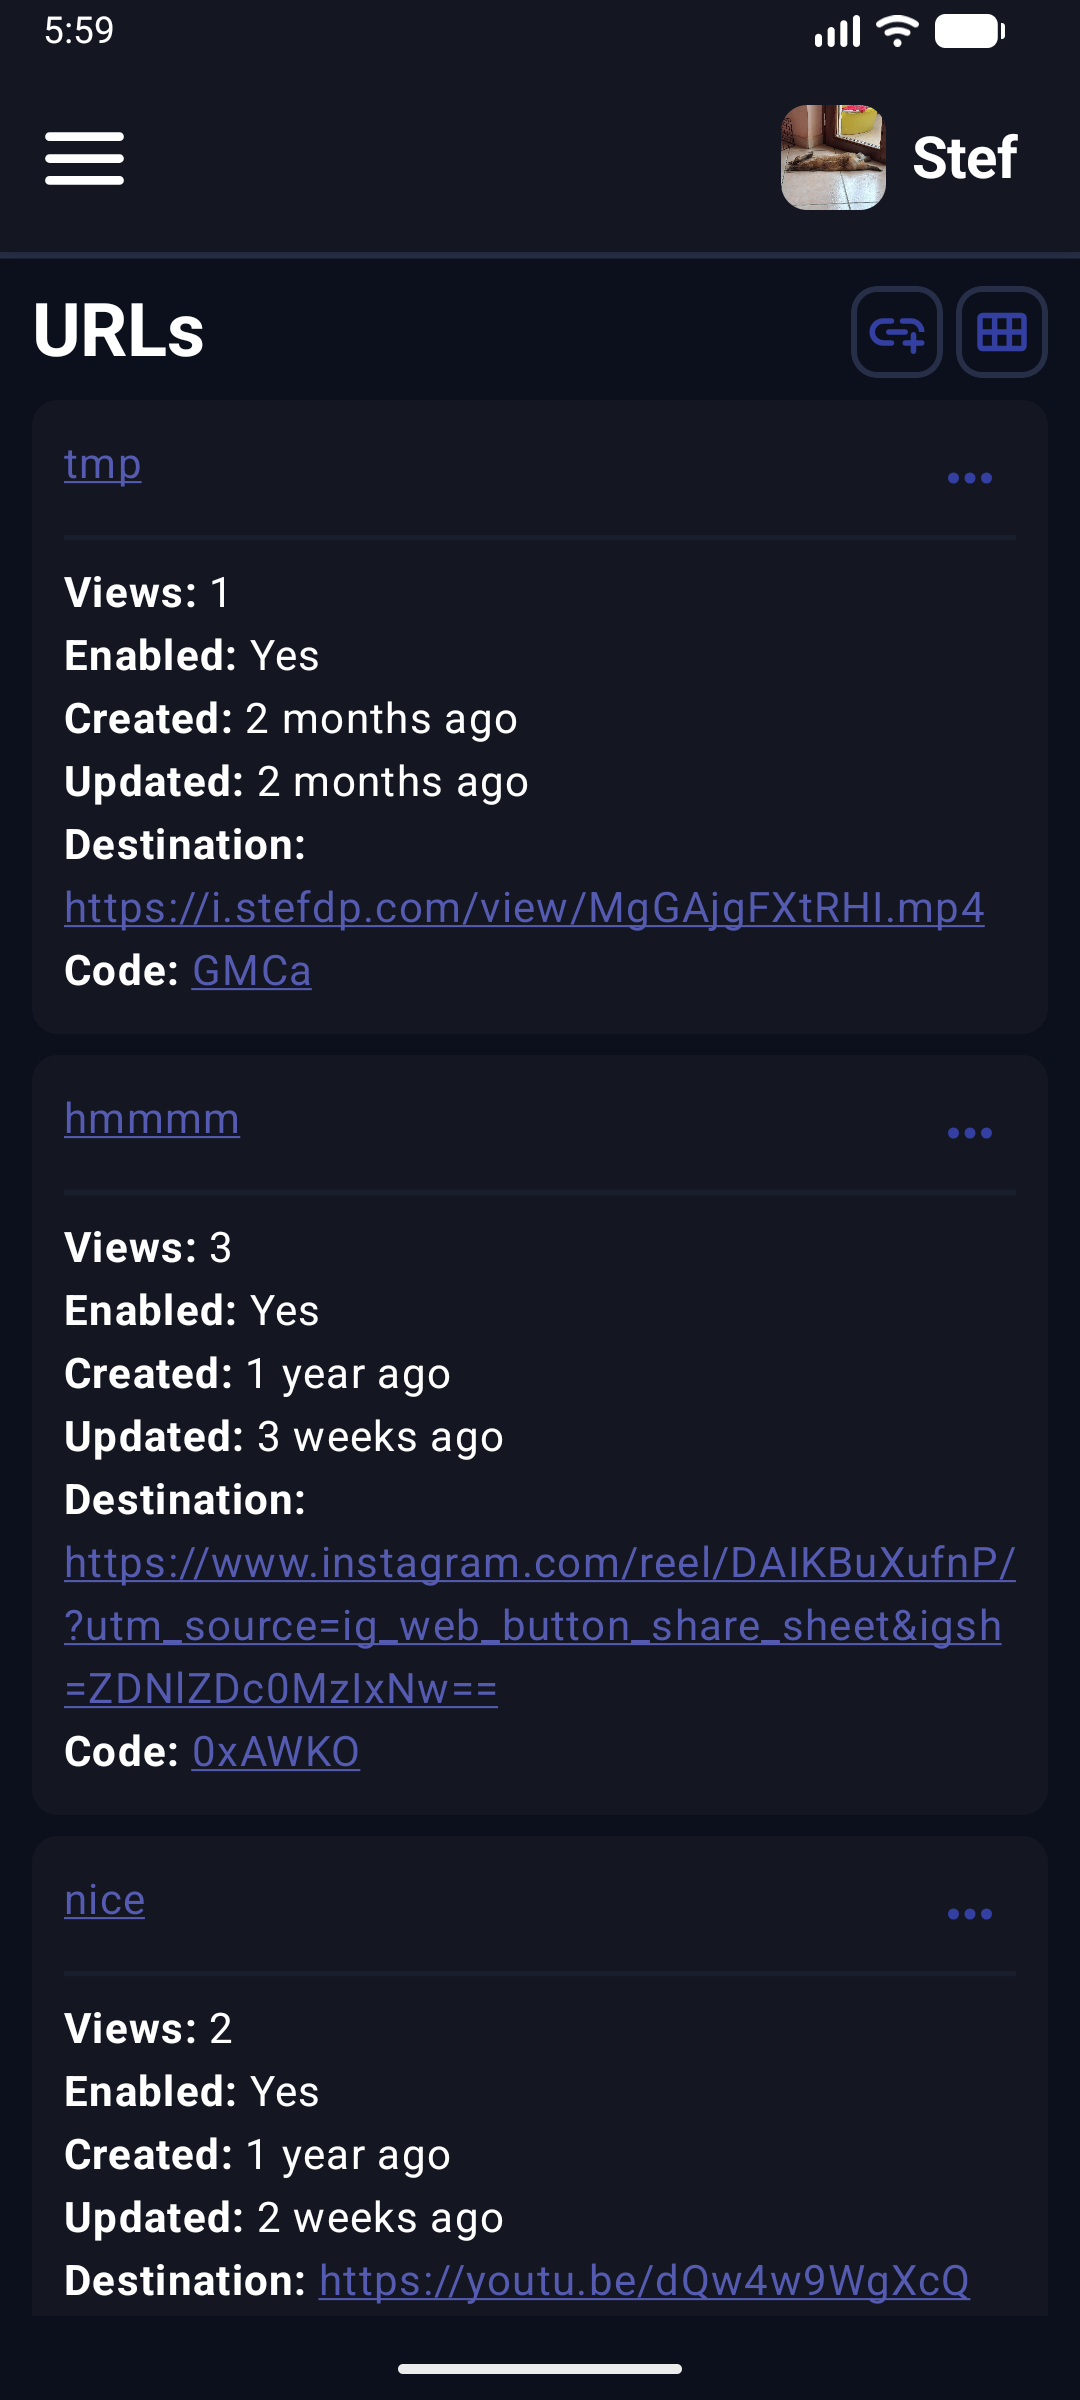Switch to table grid view icon
Screen dimensions: 1080x2400
click(x=1002, y=332)
